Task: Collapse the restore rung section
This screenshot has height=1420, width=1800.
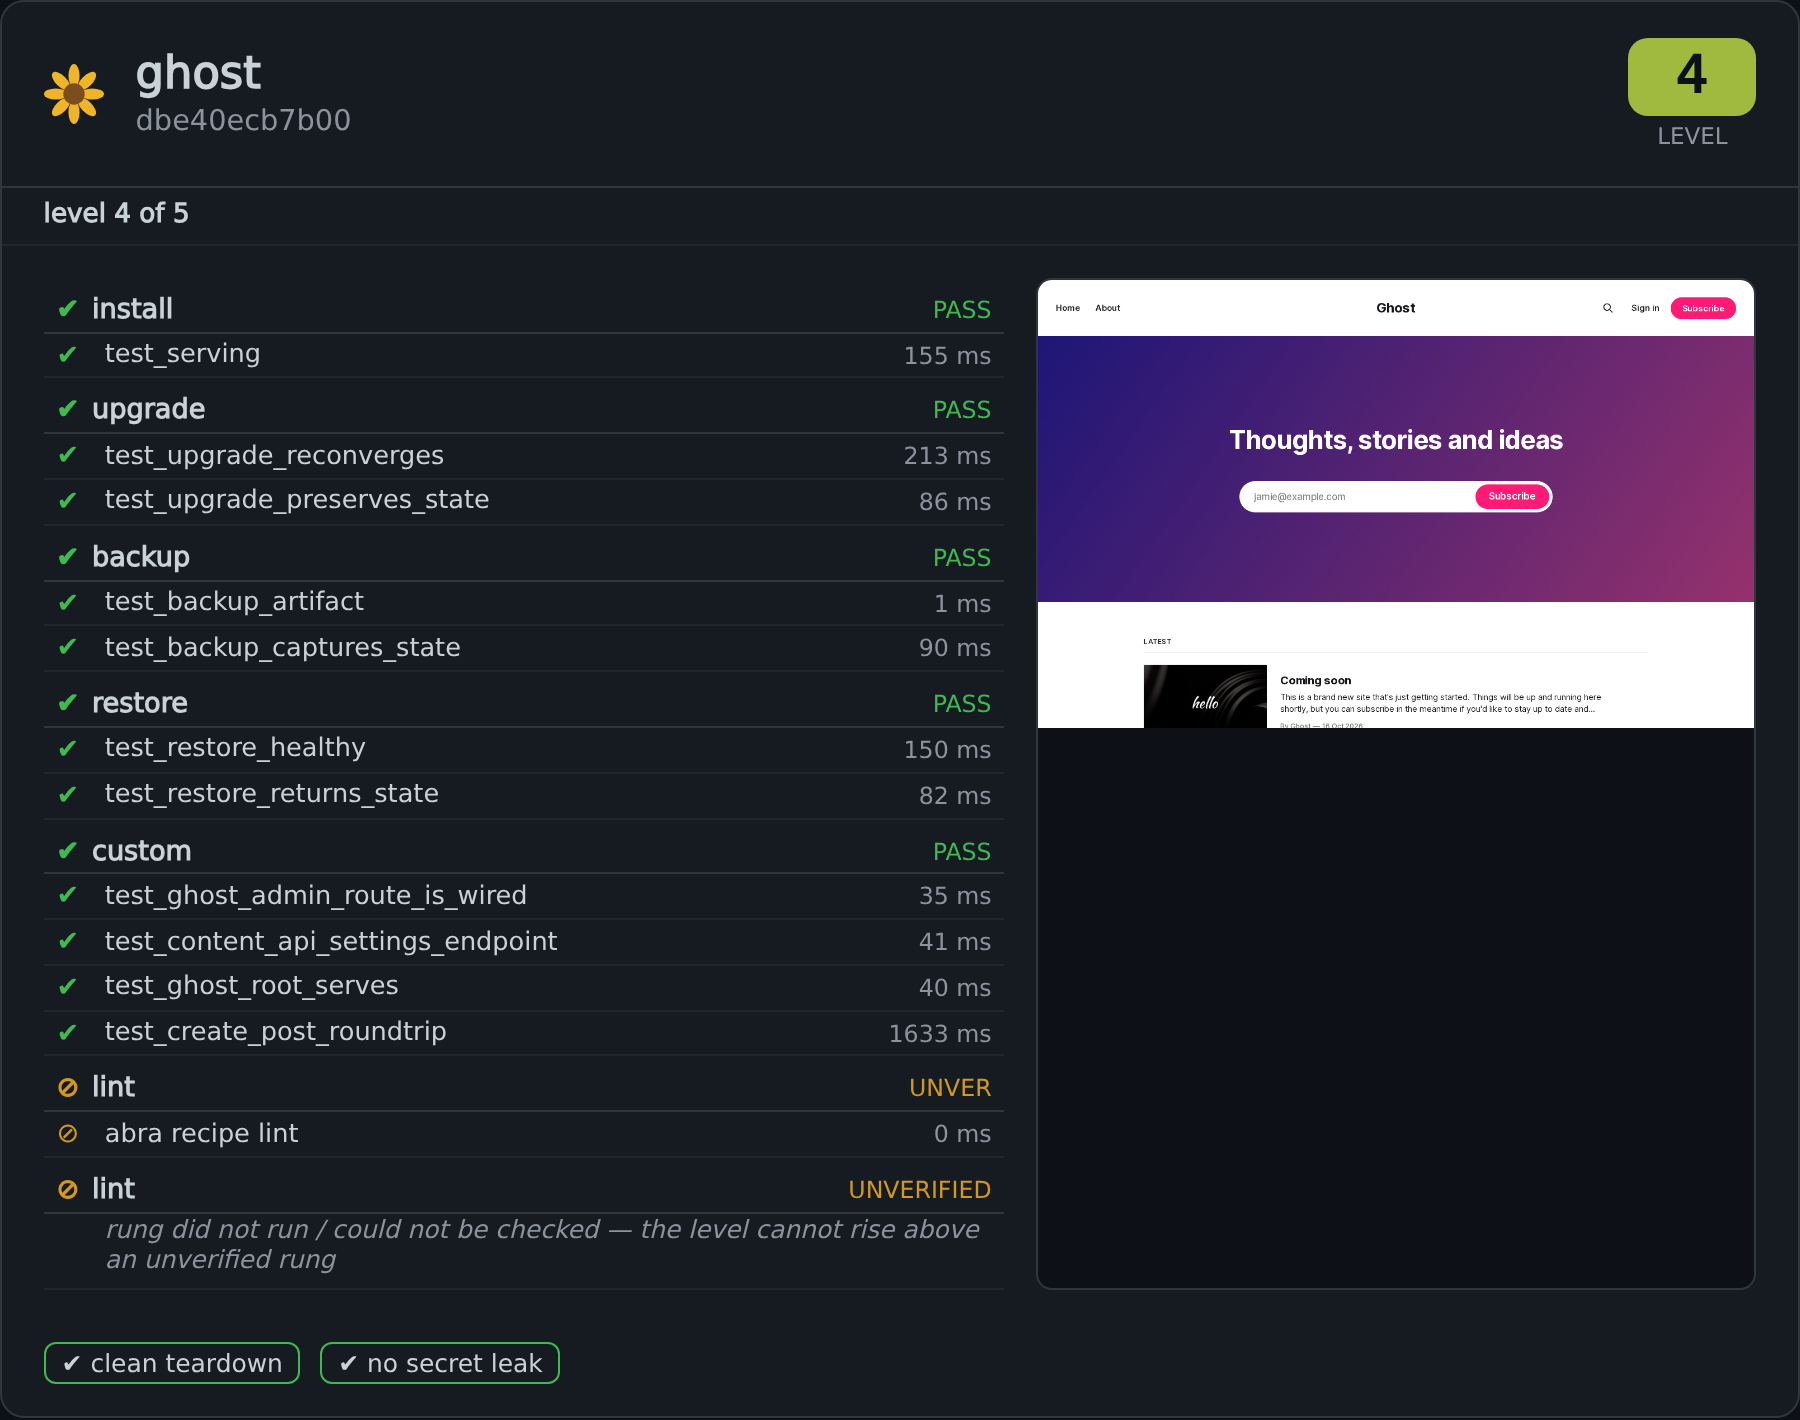Action: pos(524,703)
